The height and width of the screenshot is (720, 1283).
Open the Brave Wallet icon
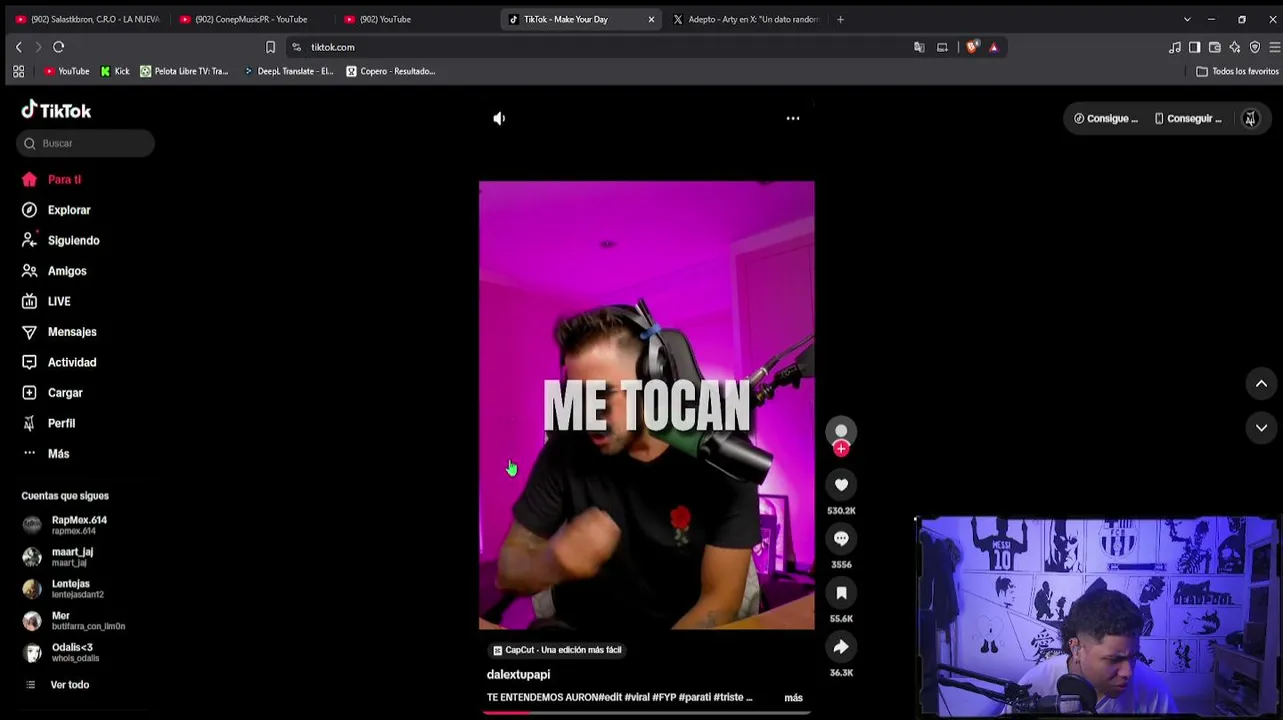pyautogui.click(x=1215, y=47)
